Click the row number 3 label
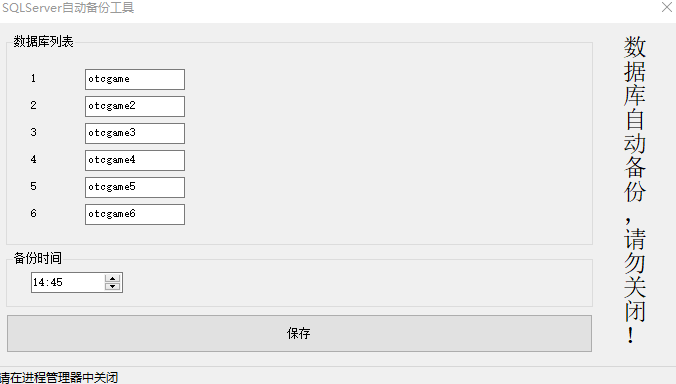 pos(33,132)
